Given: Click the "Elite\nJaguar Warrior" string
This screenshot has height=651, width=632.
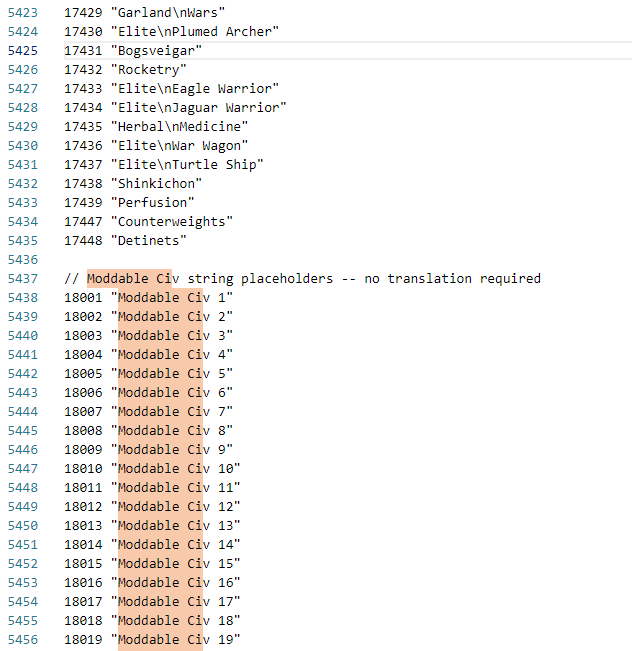Looking at the screenshot, I should [198, 107].
